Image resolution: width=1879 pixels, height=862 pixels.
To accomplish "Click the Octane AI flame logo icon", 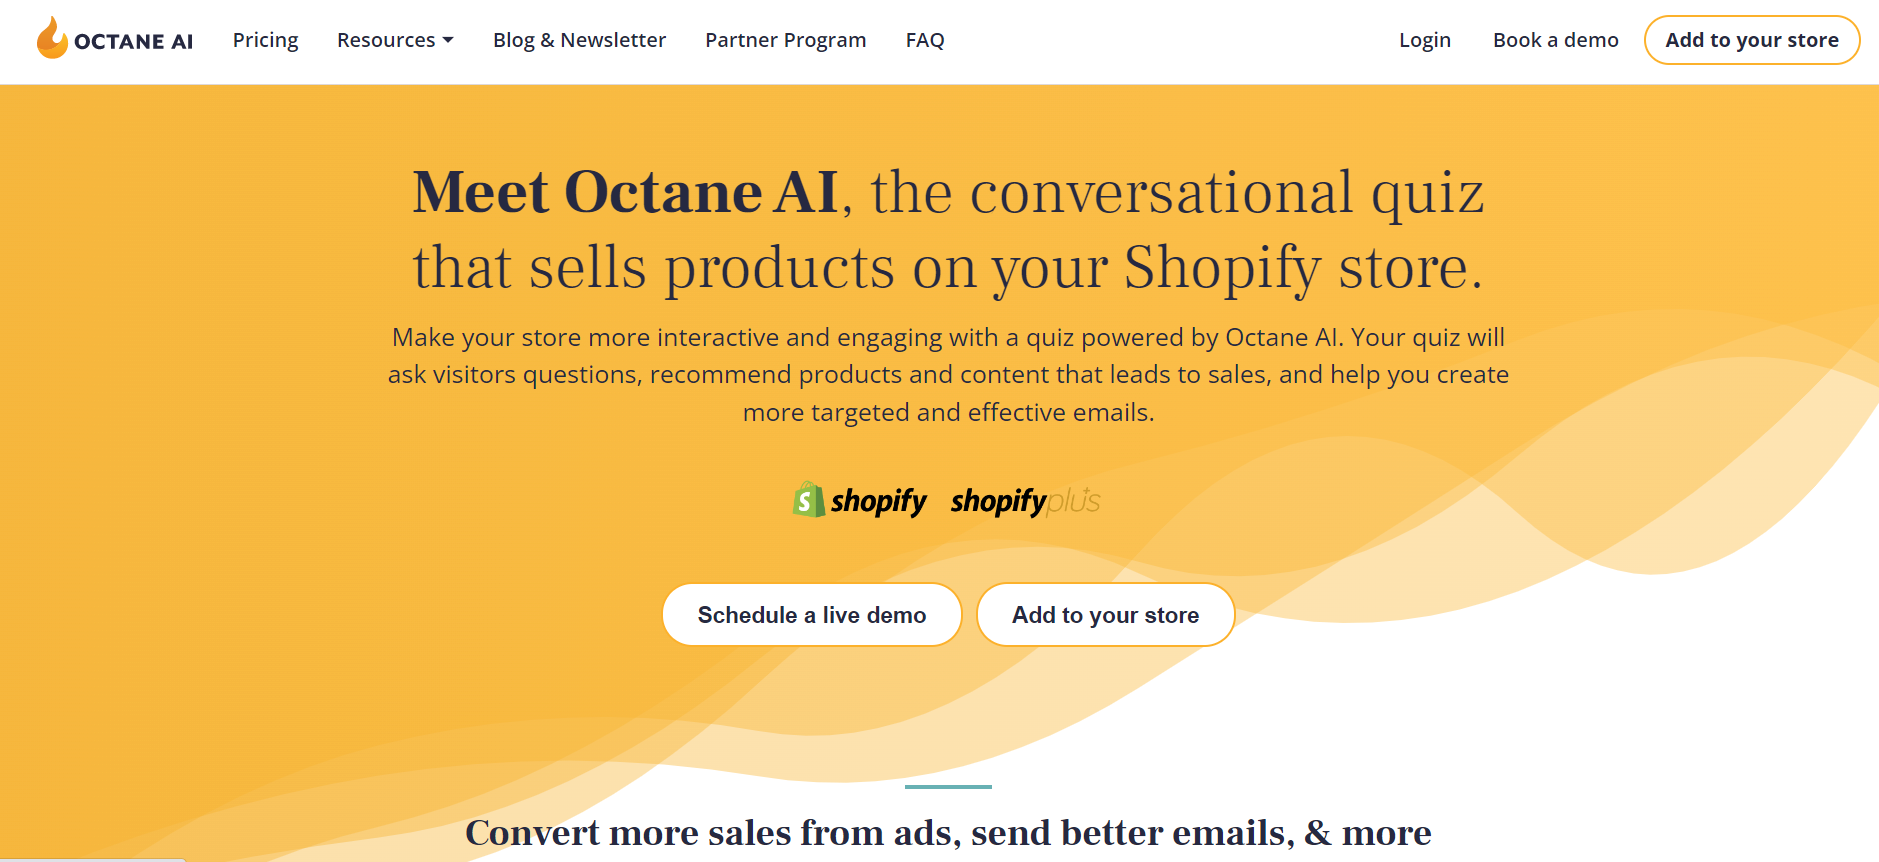I will [52, 38].
